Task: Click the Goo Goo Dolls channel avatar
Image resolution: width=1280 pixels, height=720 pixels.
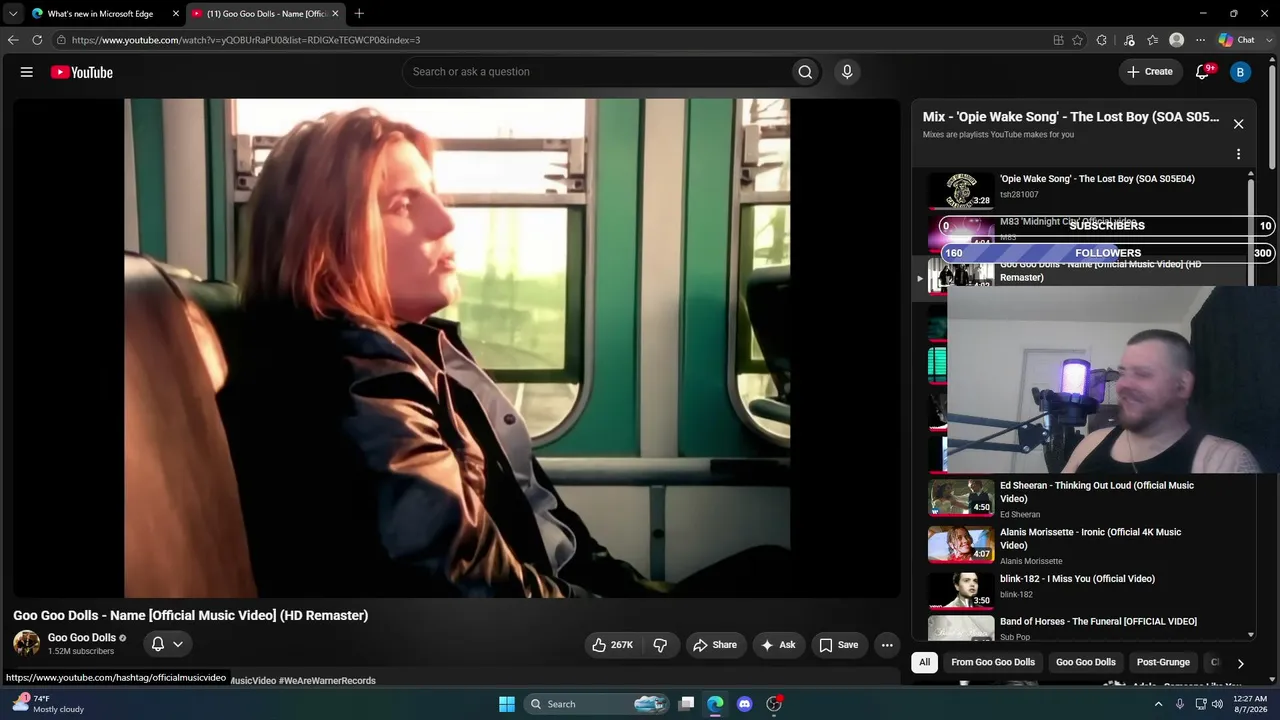Action: pos(27,643)
